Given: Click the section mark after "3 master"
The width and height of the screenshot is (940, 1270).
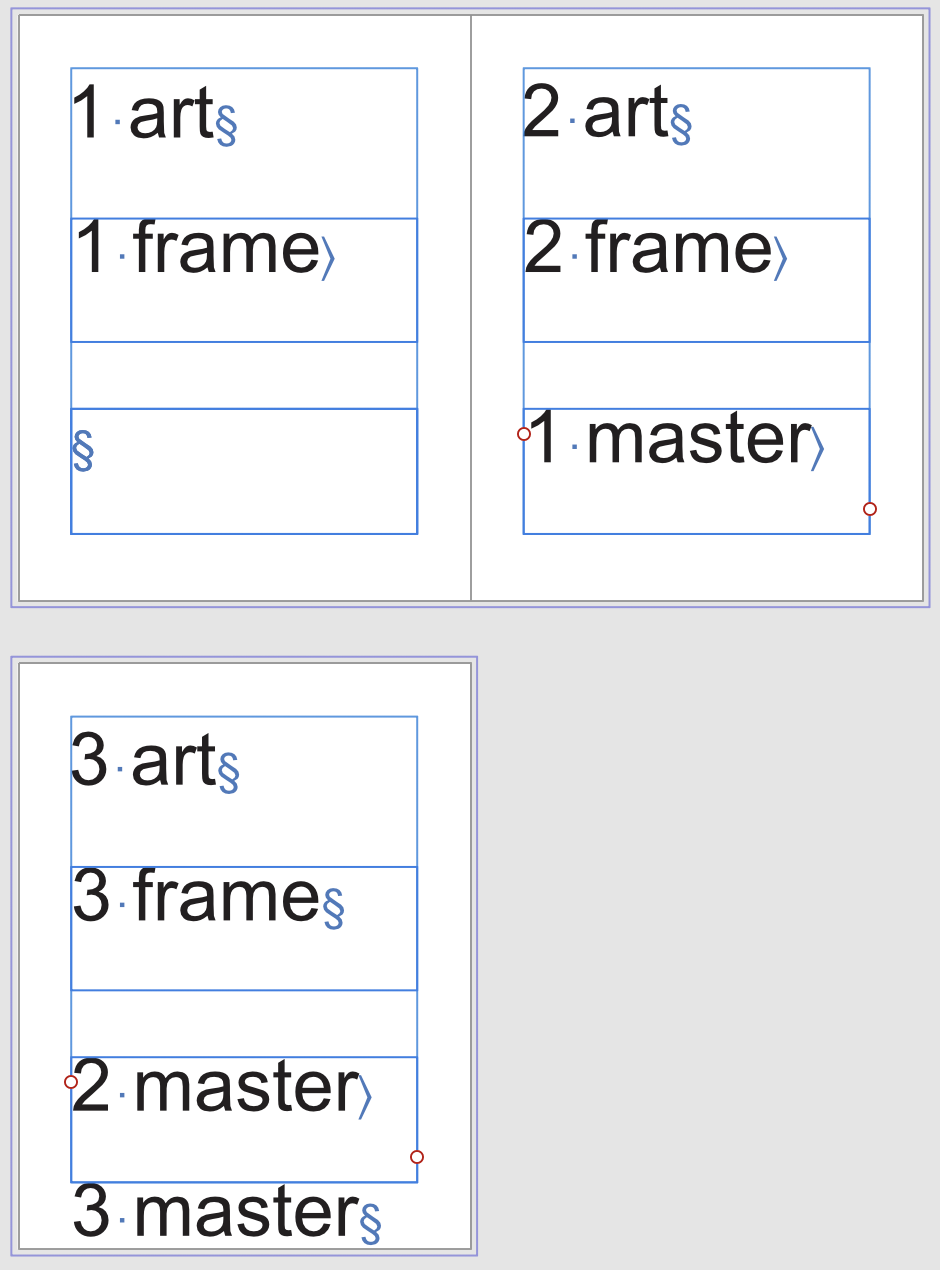Looking at the screenshot, I should [370, 1222].
